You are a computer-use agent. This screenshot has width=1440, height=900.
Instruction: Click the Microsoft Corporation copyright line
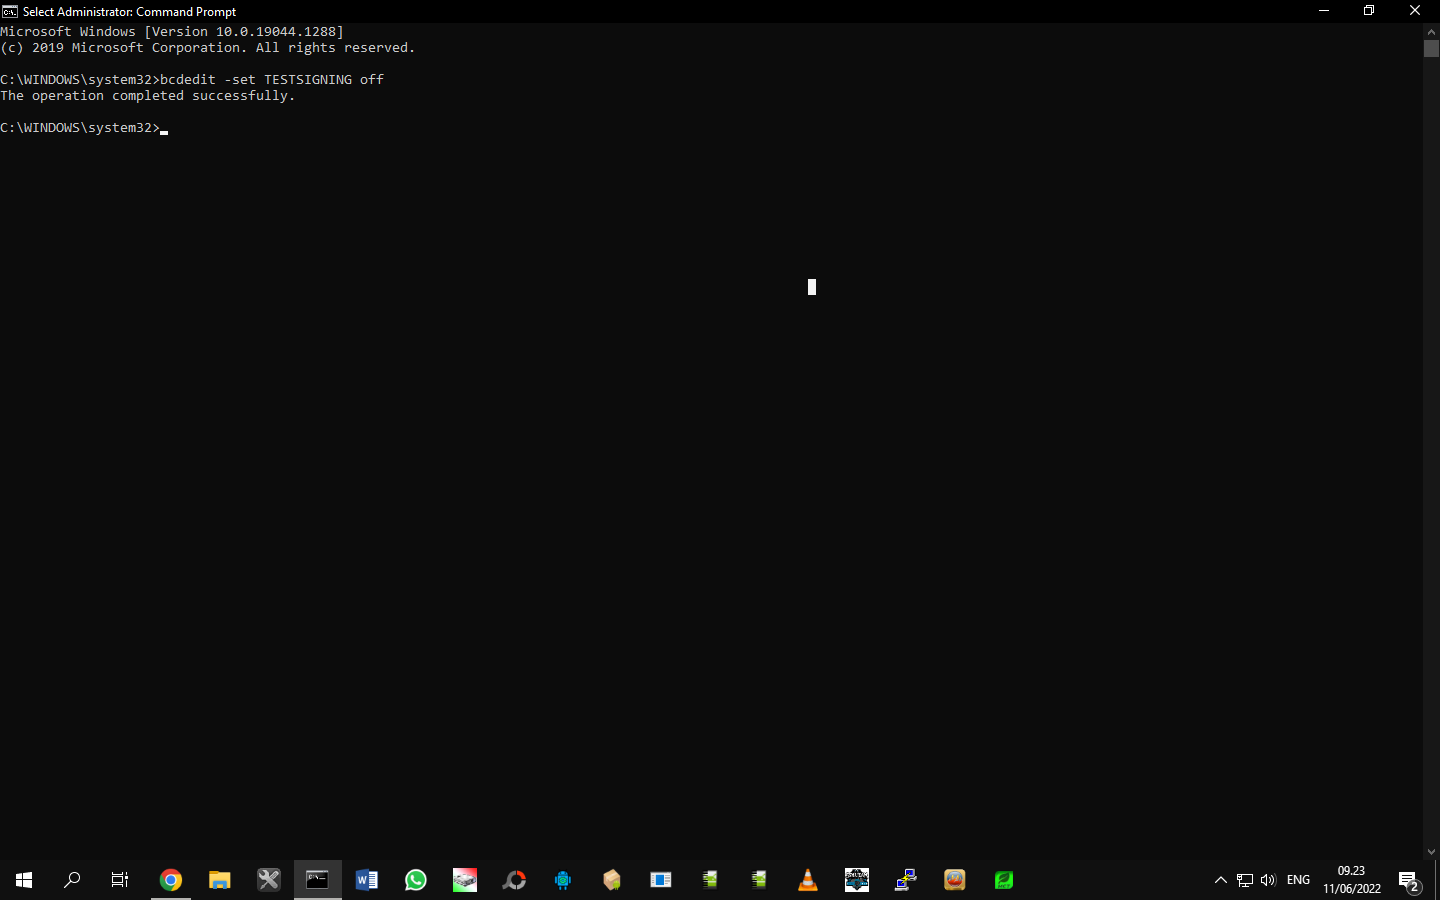pyautogui.click(x=208, y=48)
